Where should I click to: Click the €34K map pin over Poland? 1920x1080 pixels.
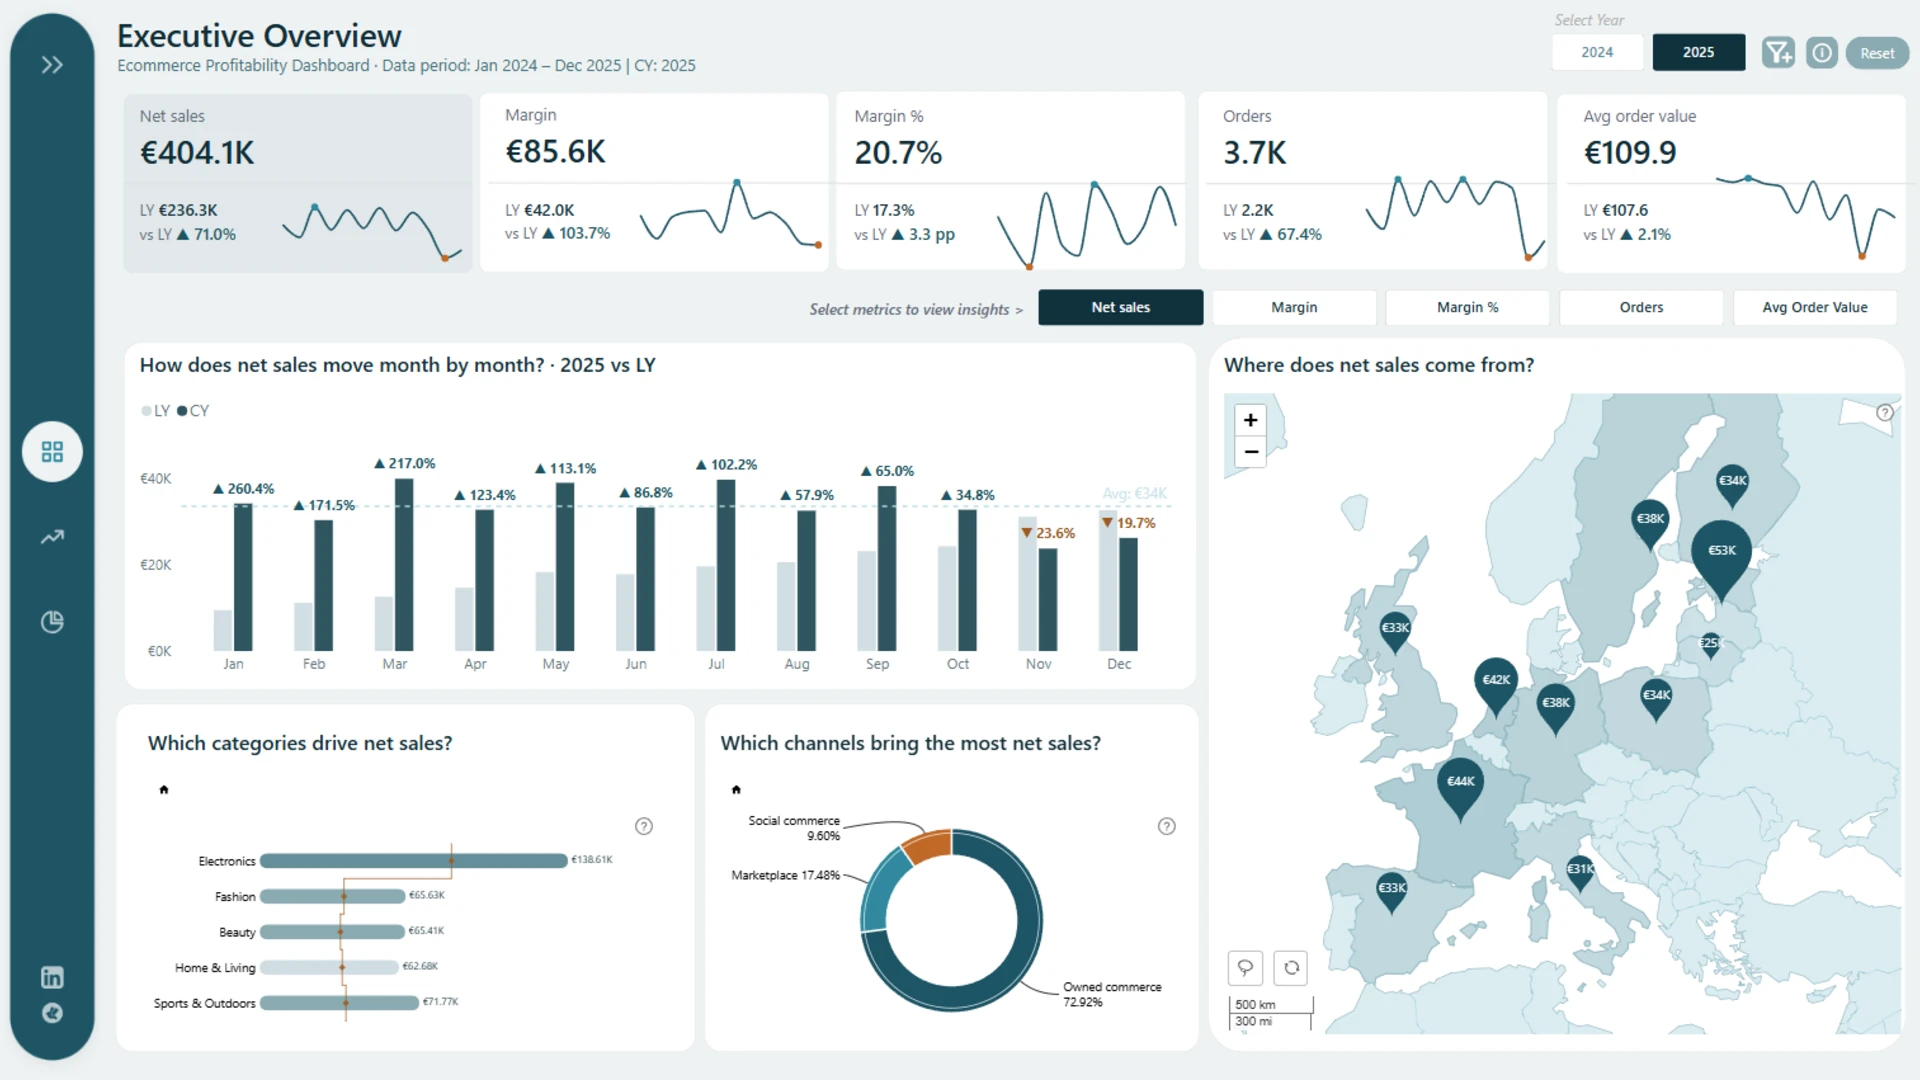[1656, 698]
